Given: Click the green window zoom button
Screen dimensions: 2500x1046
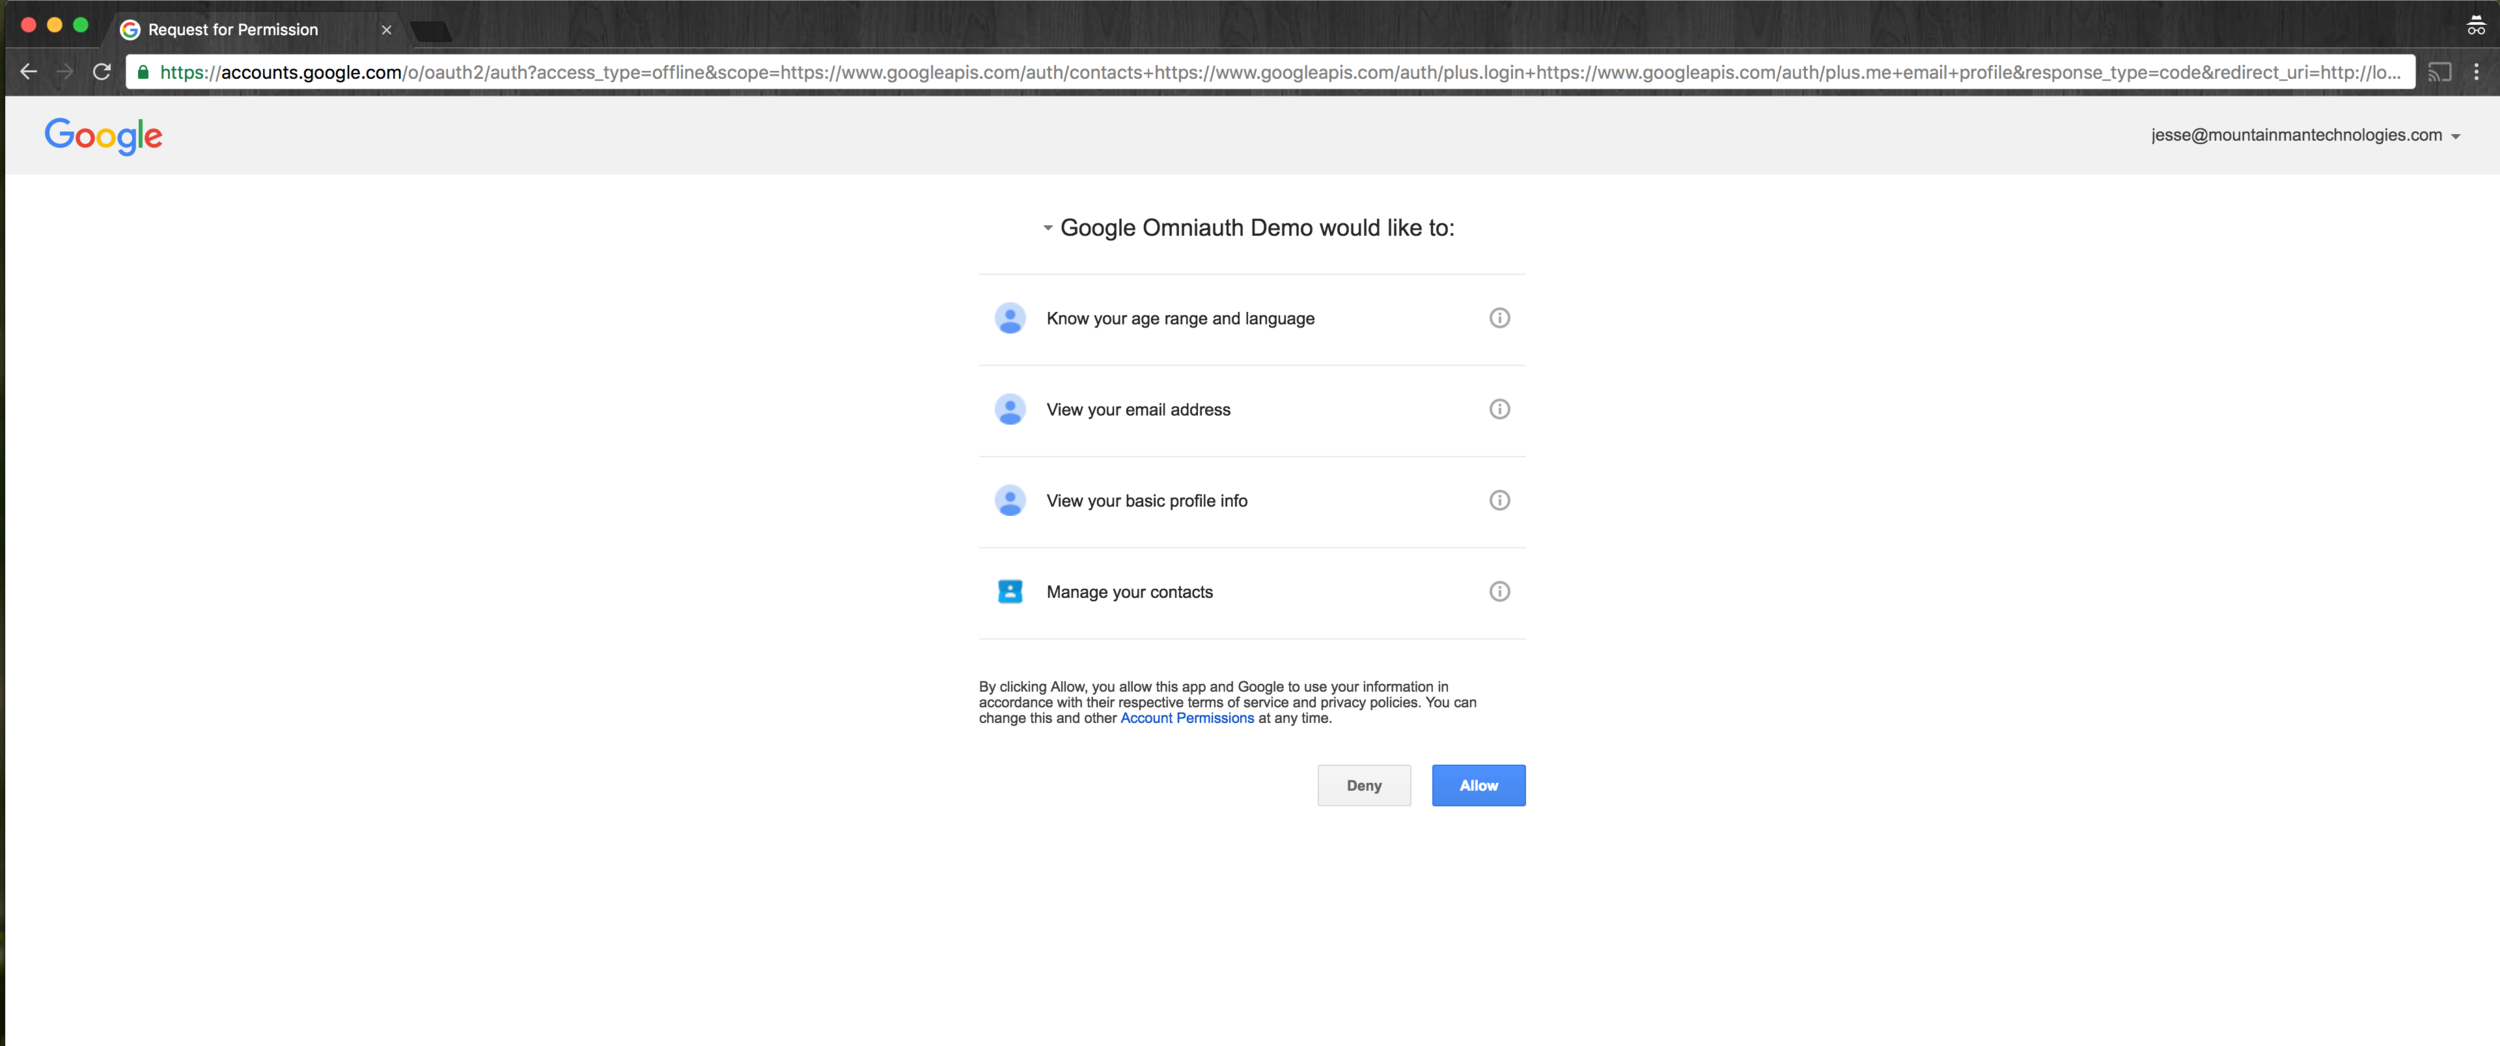Looking at the screenshot, I should [81, 25].
